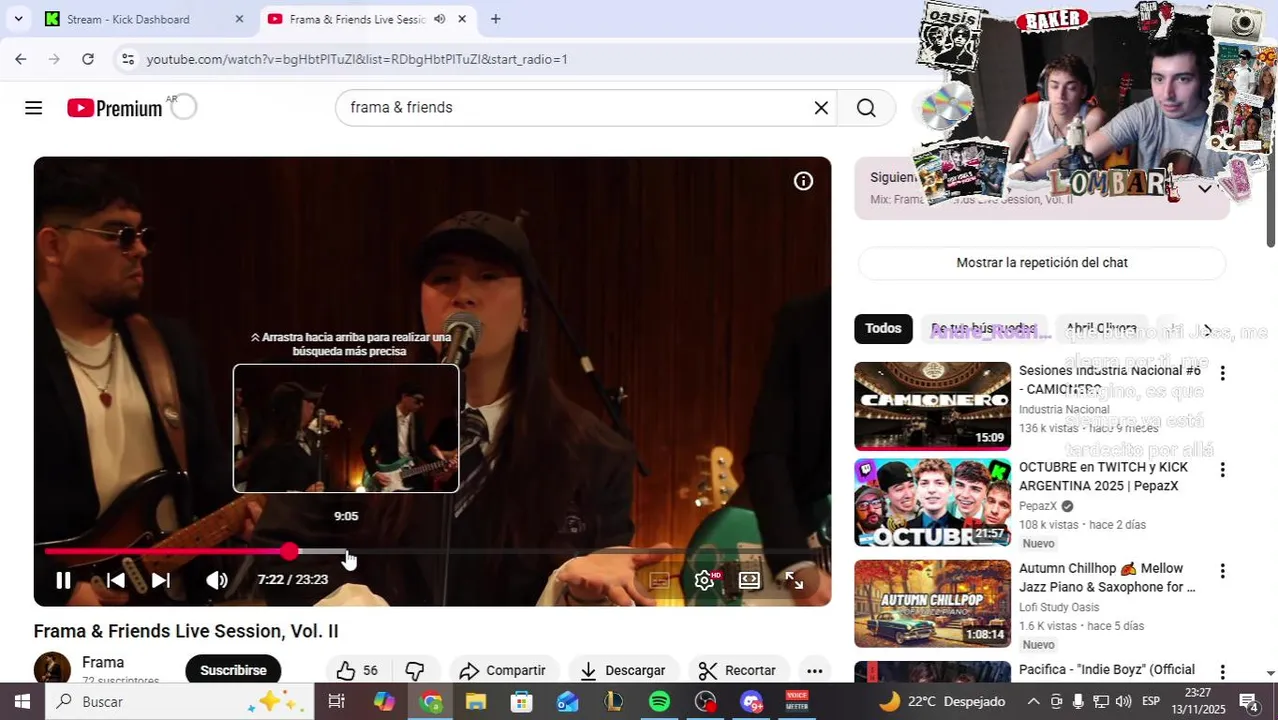
Task: Open Microsoft Store from taskbar
Action: 522,702
